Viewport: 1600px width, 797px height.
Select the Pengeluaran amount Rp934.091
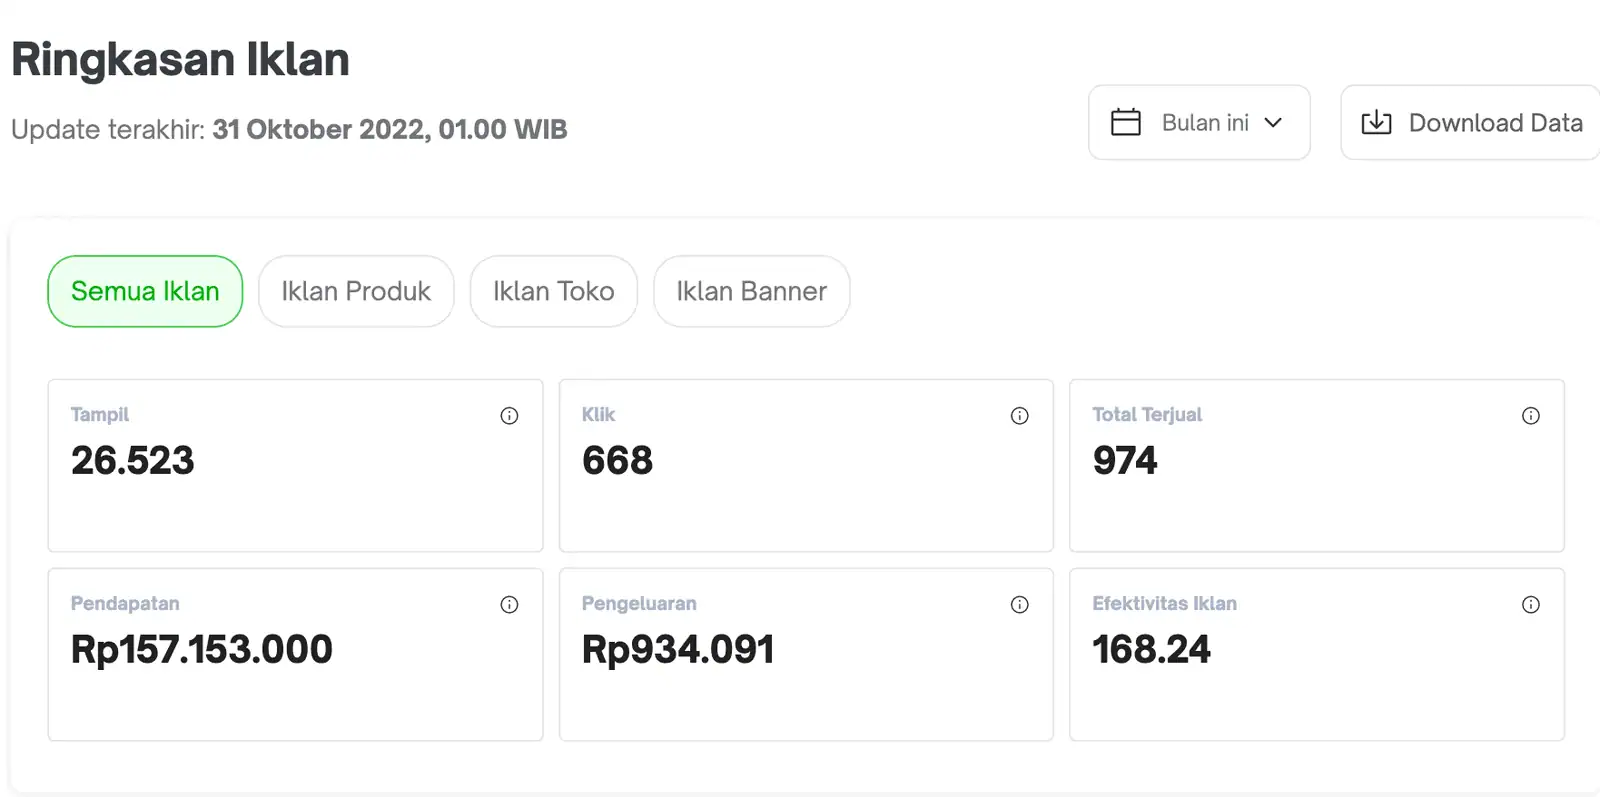tap(678, 650)
